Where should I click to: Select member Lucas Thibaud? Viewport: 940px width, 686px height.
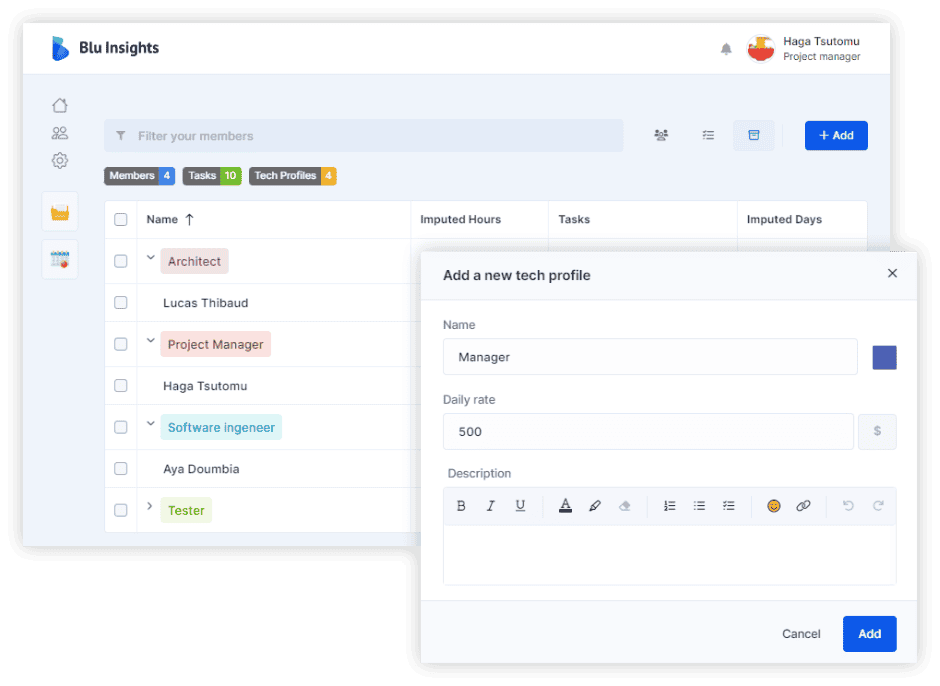(x=206, y=303)
